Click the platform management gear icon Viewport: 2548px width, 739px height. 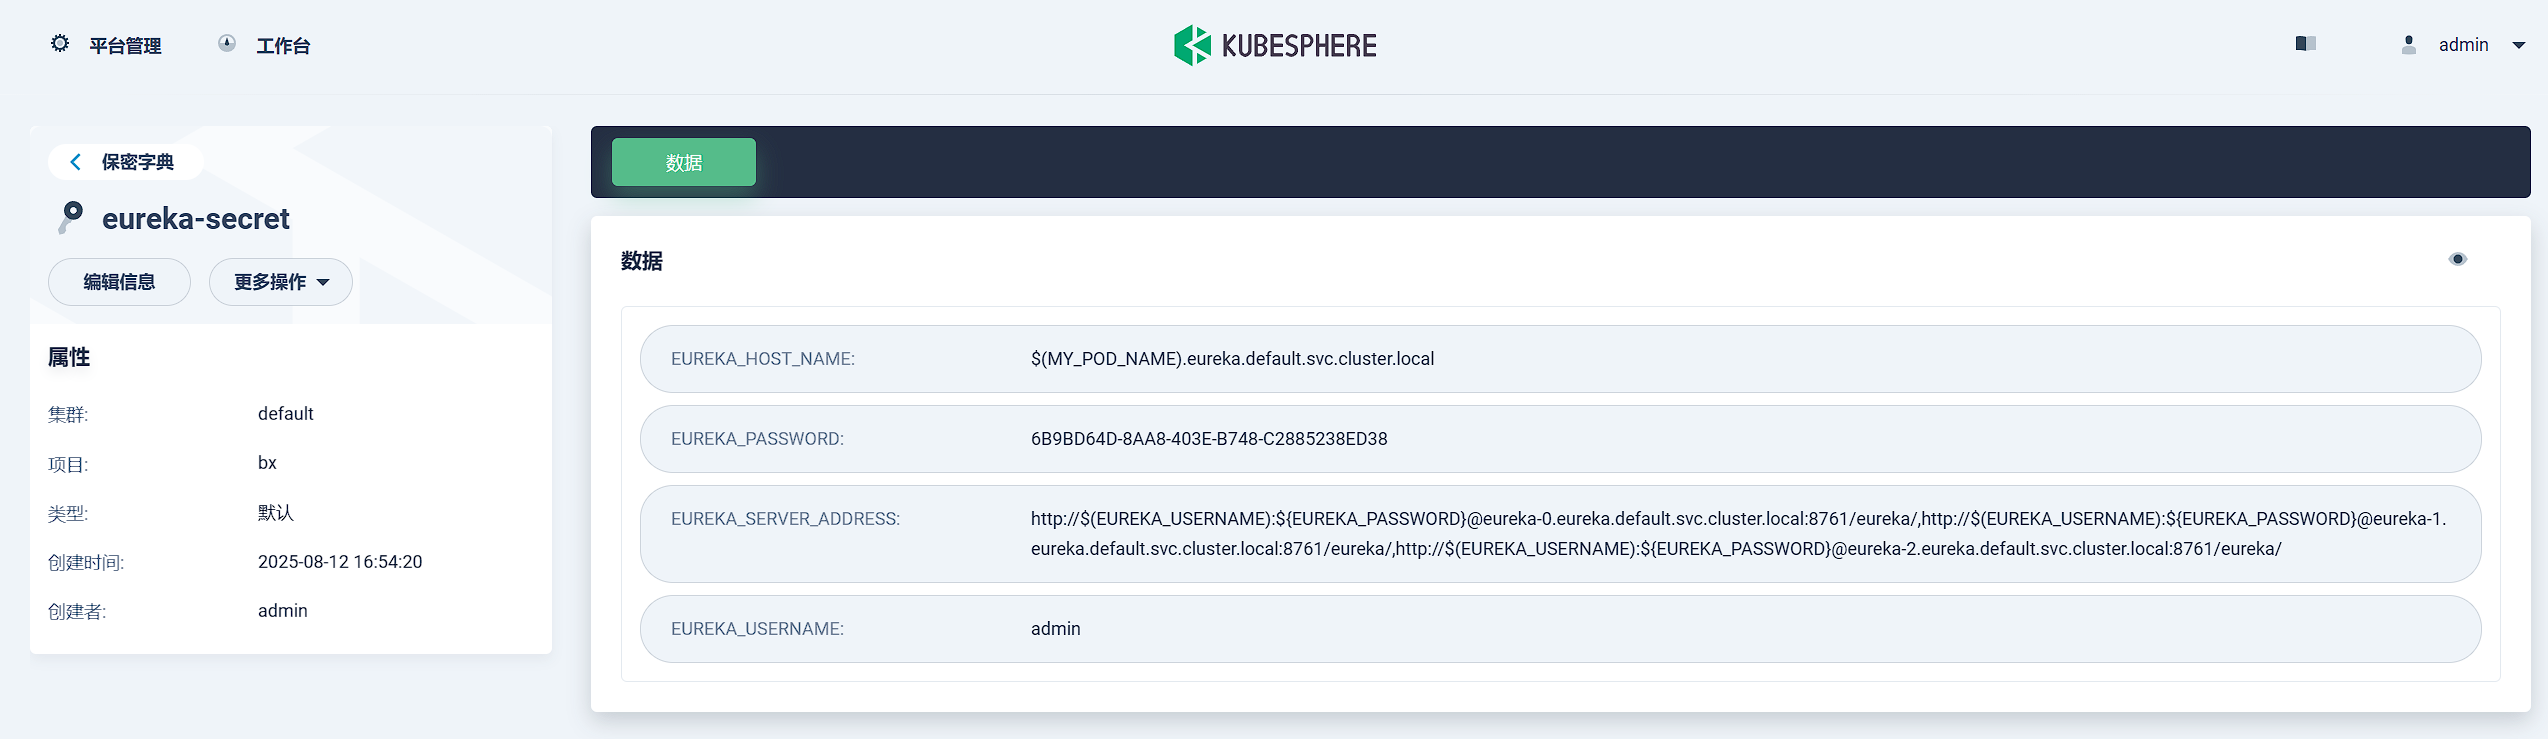(60, 44)
